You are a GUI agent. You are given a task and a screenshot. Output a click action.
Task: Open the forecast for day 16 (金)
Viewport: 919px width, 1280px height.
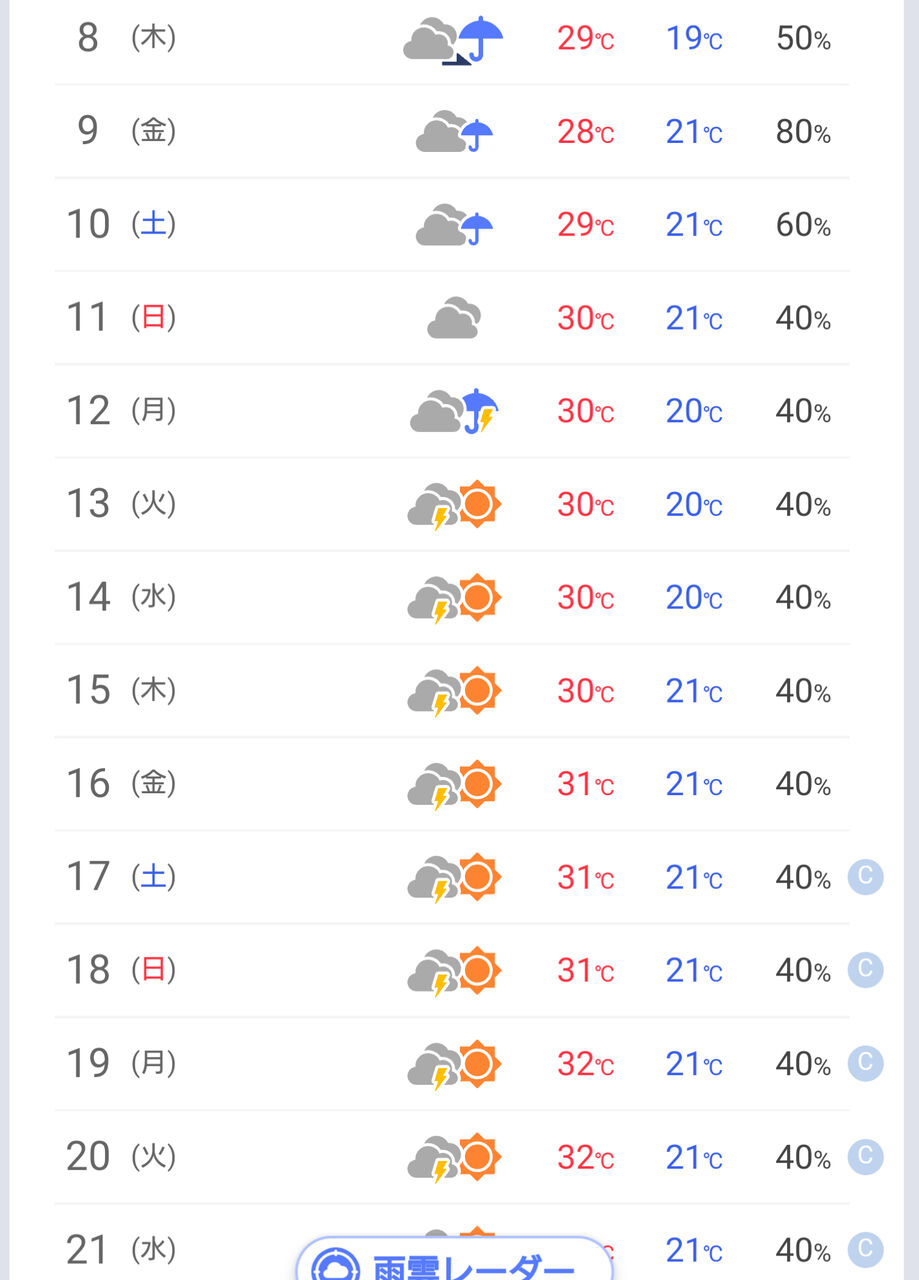coord(452,783)
